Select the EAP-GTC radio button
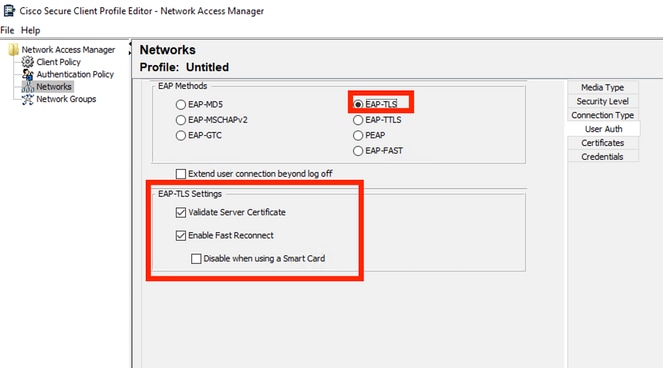Viewport: 663px width, 368px height. pyautogui.click(x=181, y=135)
